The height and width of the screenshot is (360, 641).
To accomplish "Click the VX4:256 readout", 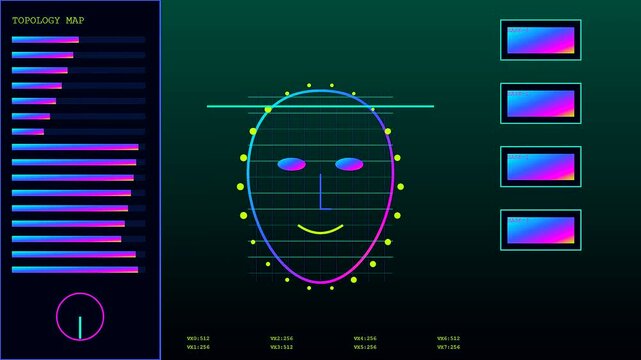I will [365, 338].
